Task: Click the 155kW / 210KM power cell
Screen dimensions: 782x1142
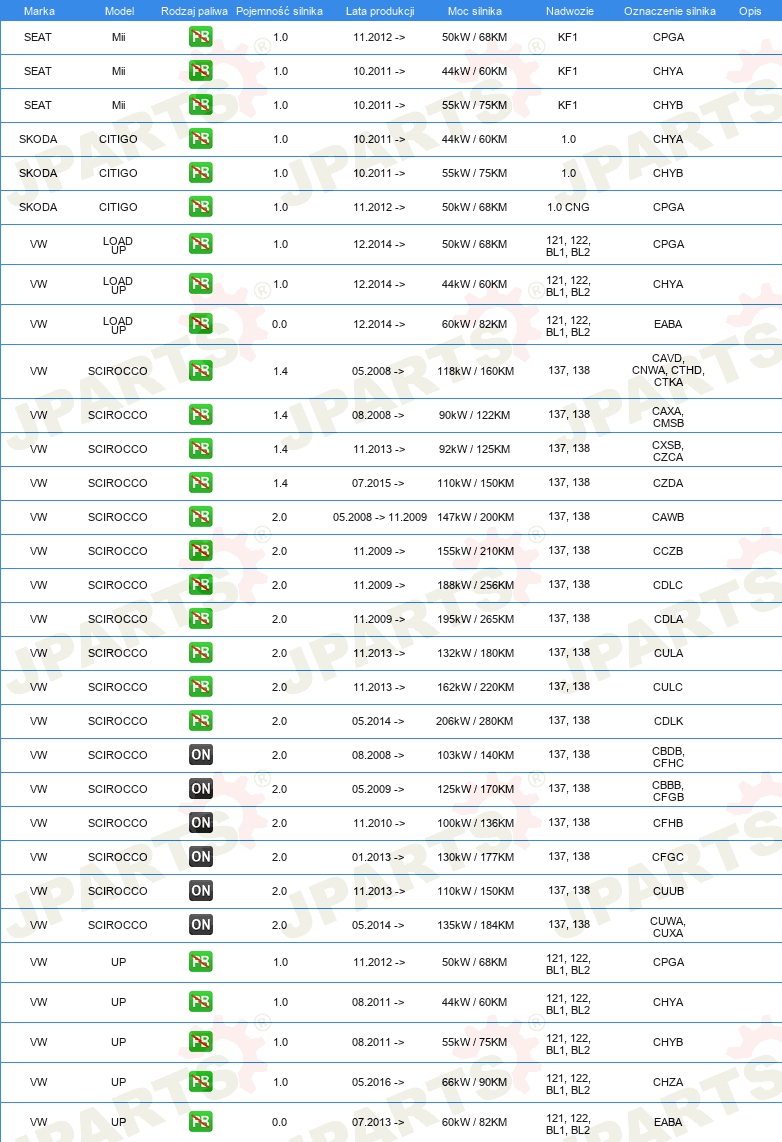Action: (x=475, y=551)
